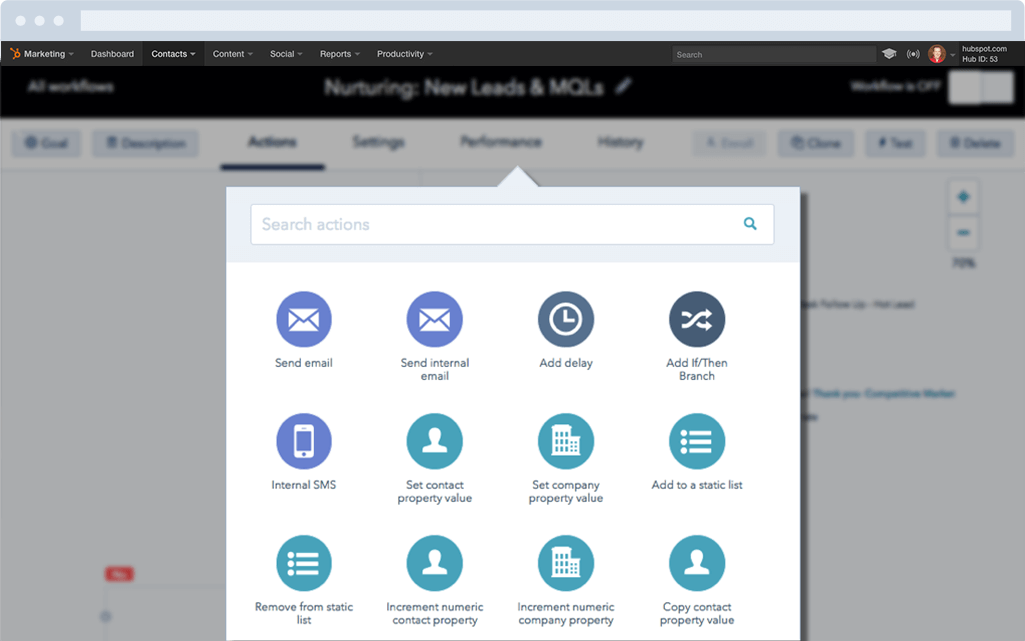The width and height of the screenshot is (1025, 641).
Task: Select Increment numeric contact property
Action: (434, 562)
